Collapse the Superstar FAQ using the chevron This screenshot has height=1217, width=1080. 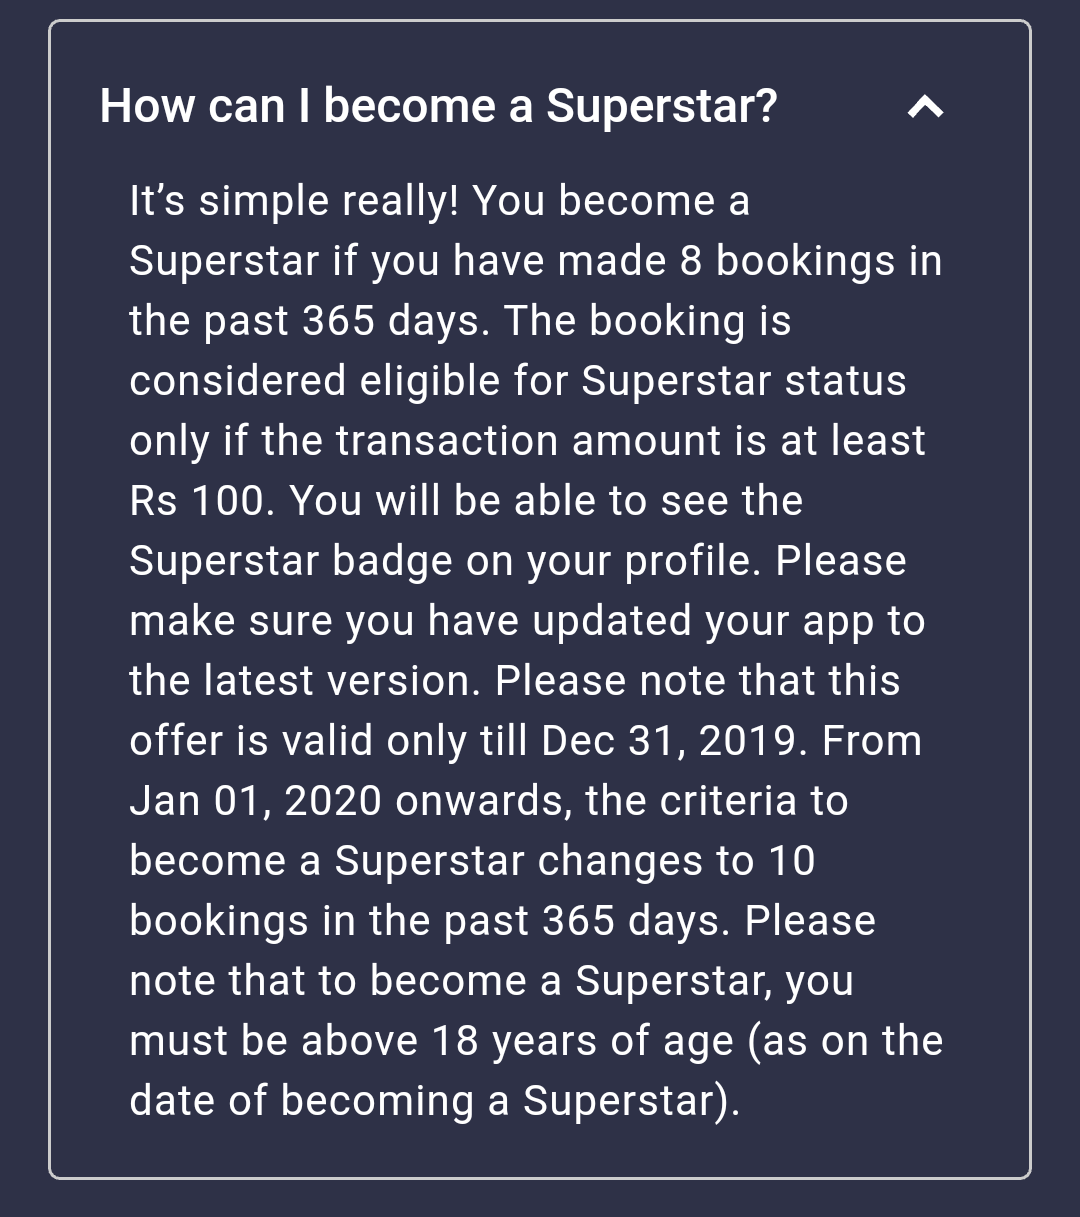pos(925,106)
